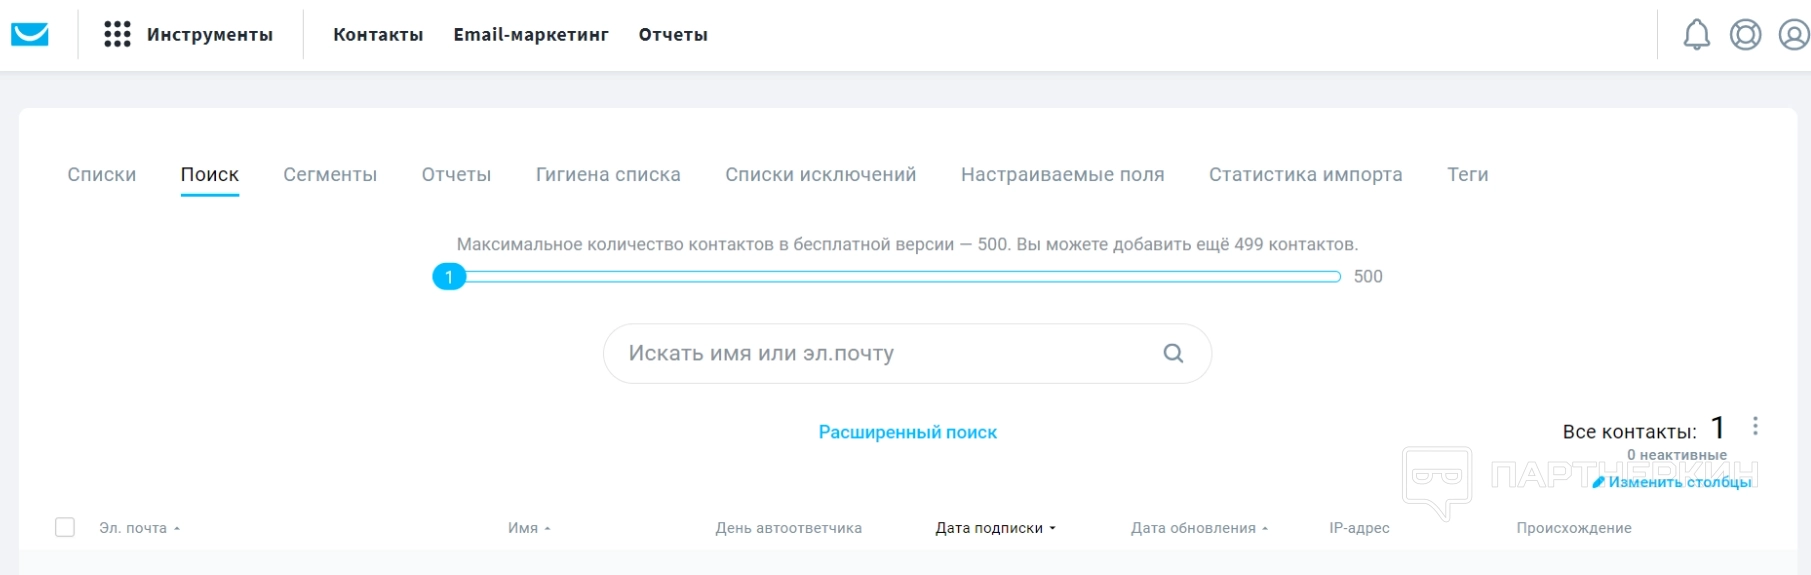Open the Настраиваемые поля tab

click(x=1063, y=174)
